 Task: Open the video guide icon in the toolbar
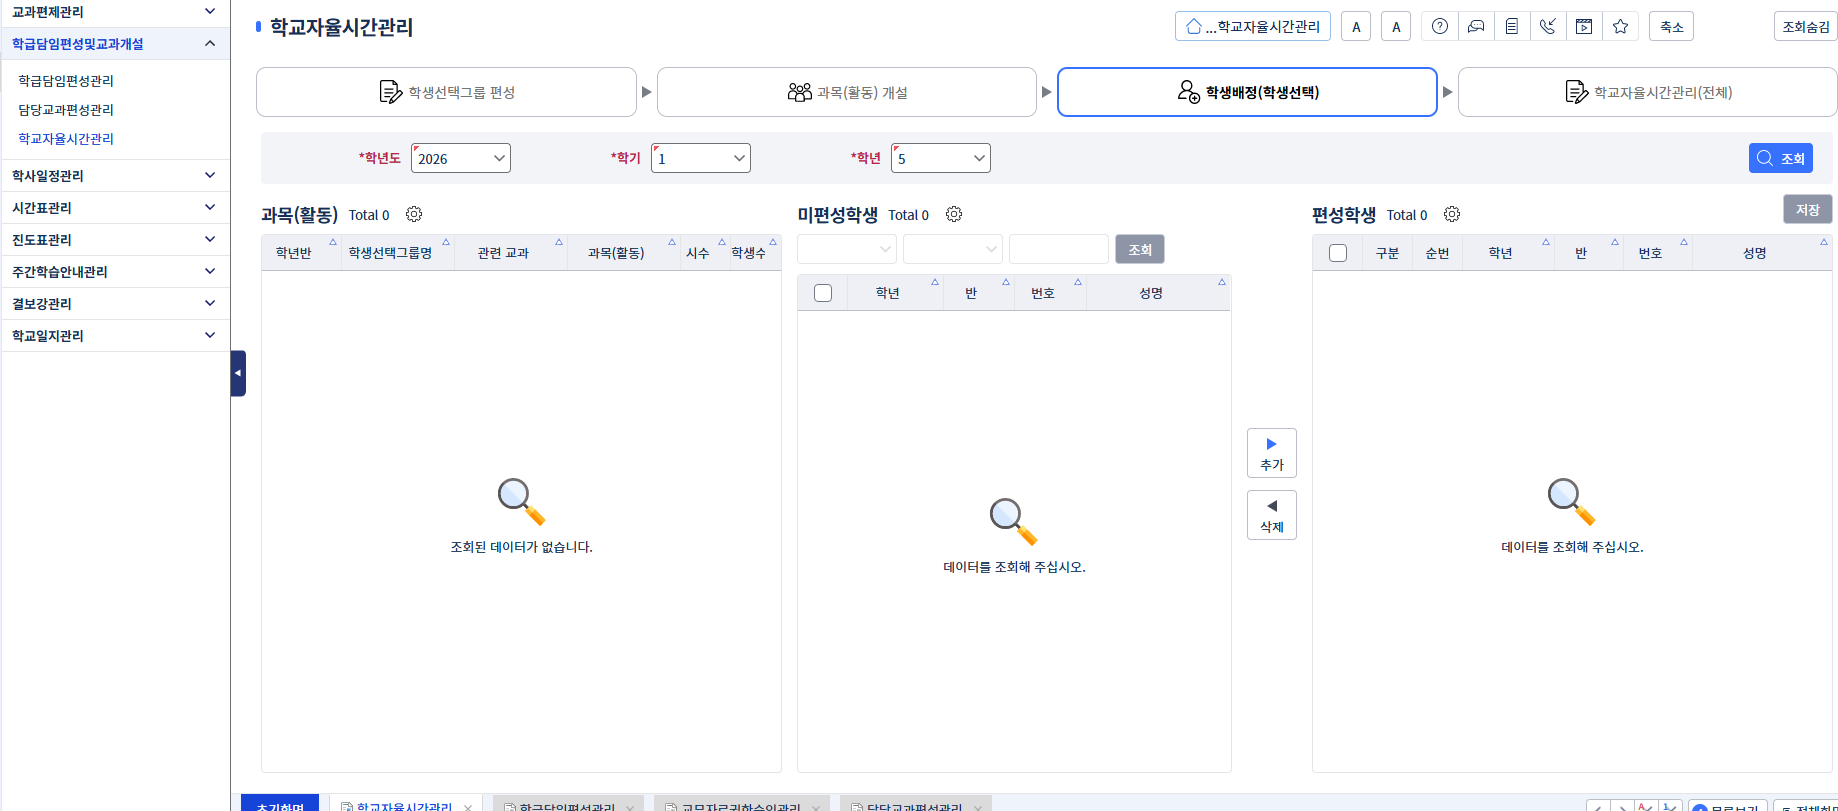[1584, 27]
